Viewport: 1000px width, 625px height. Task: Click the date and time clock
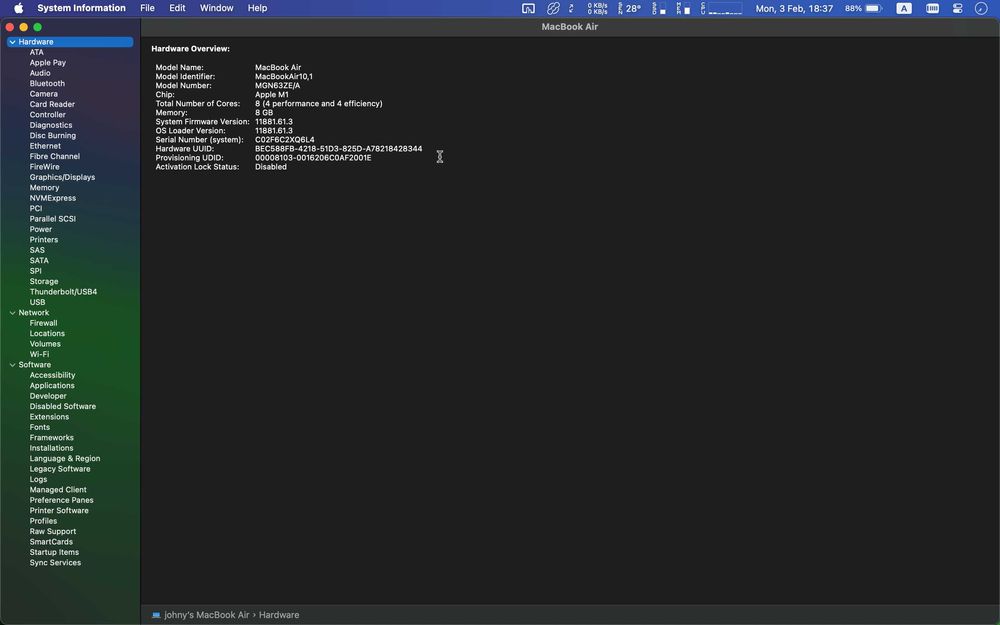(794, 8)
